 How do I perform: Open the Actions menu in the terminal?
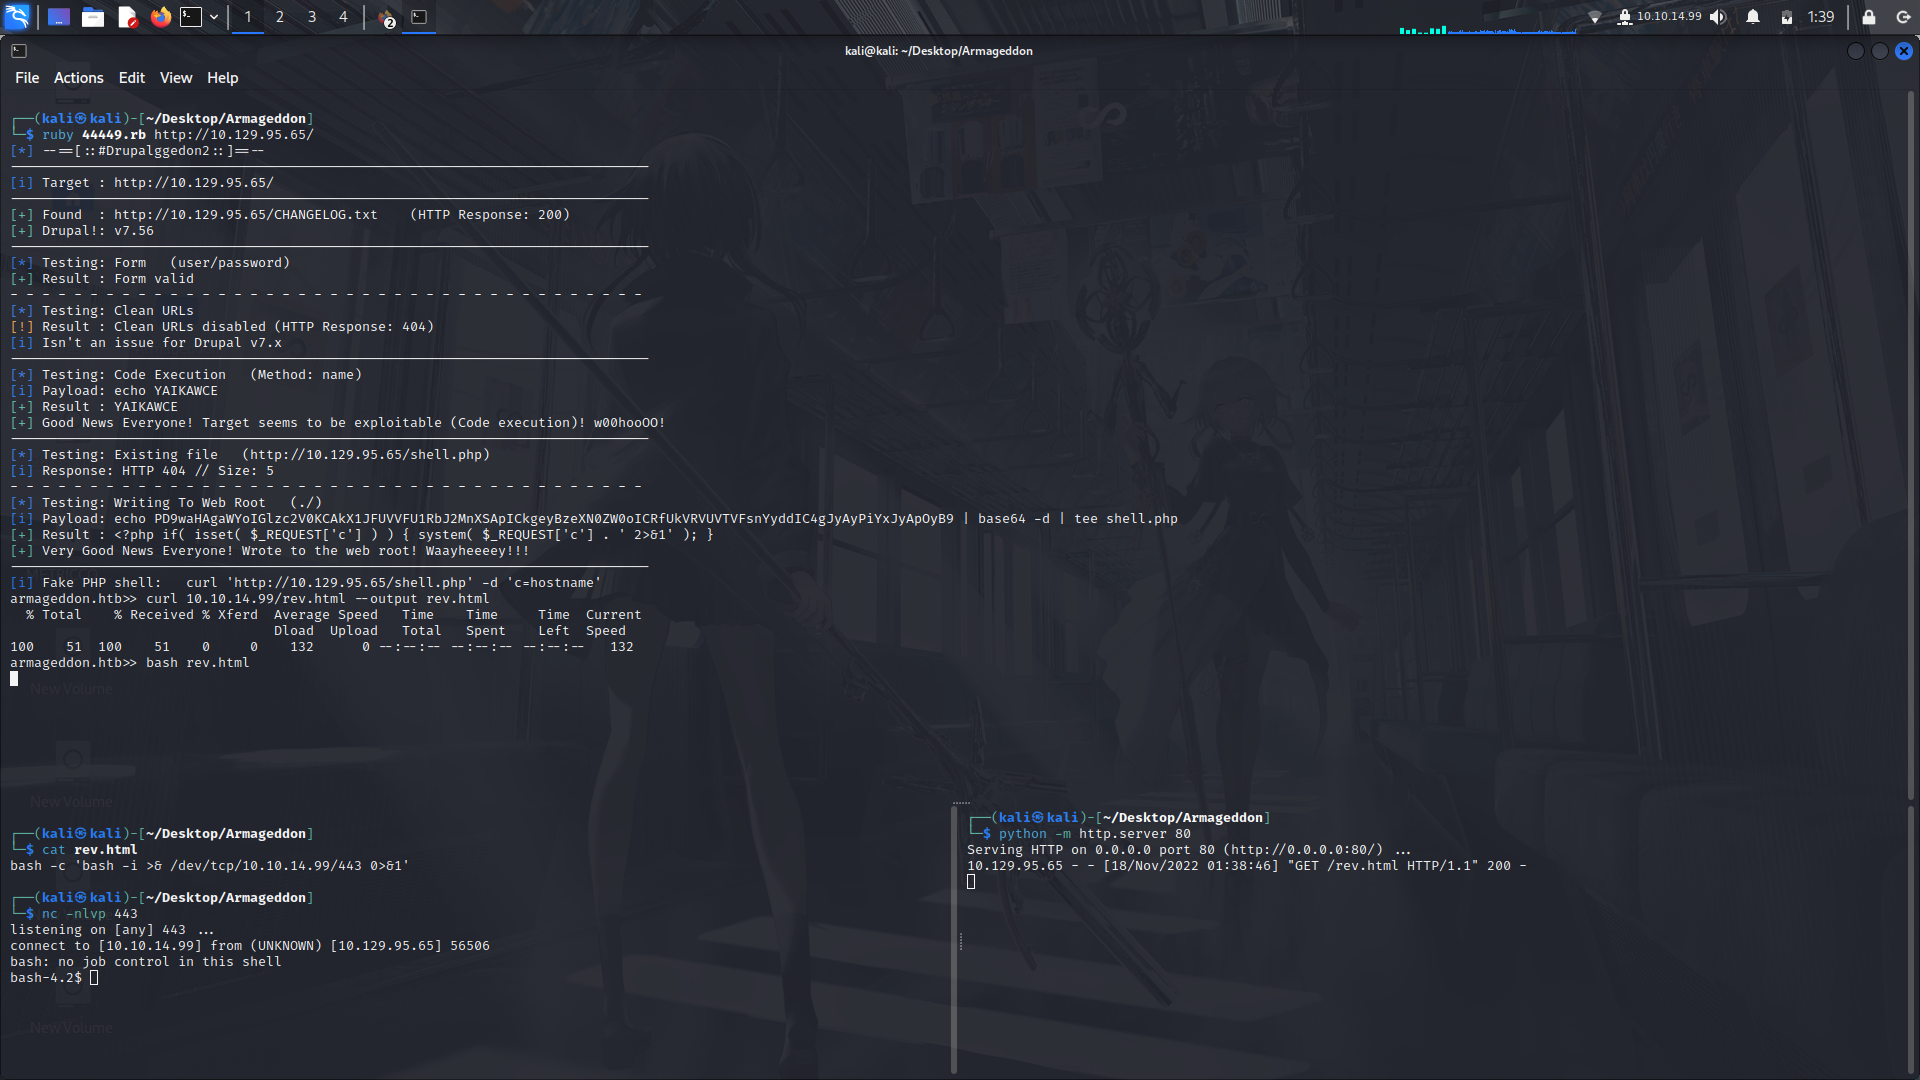(x=78, y=77)
